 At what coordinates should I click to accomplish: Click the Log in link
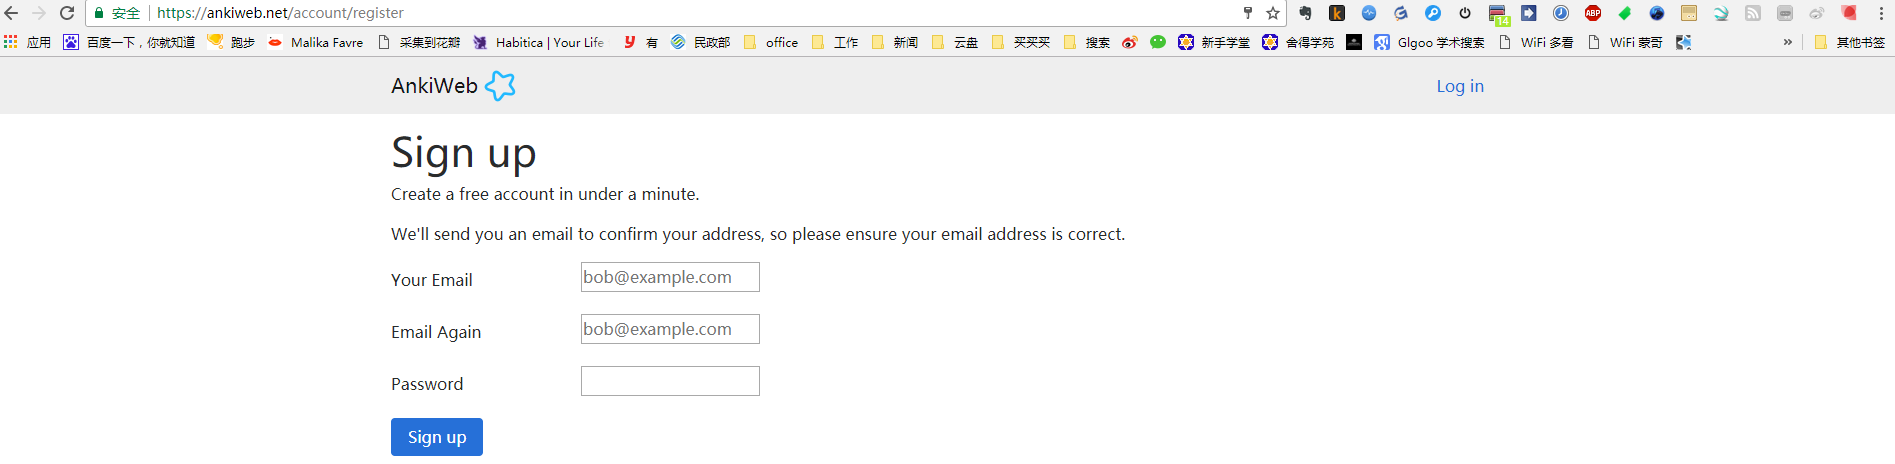click(1460, 86)
